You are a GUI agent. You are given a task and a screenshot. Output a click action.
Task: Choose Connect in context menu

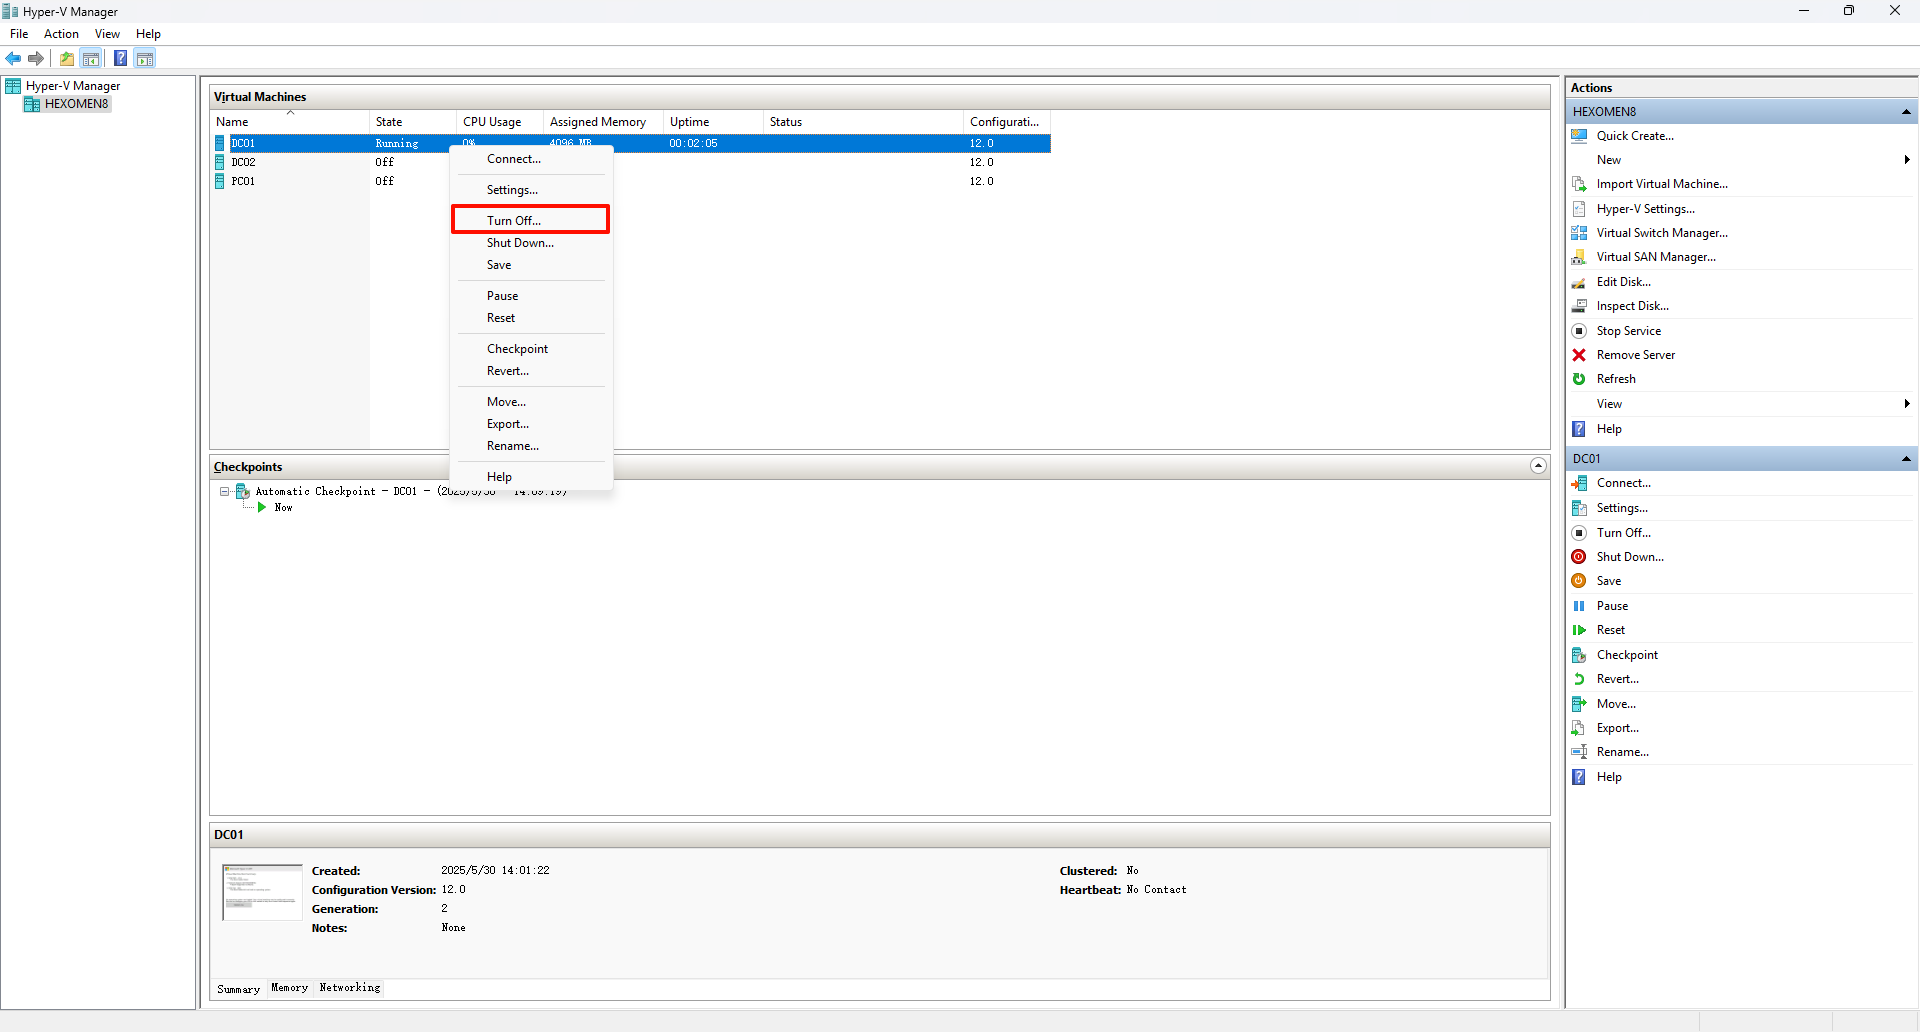pyautogui.click(x=531, y=159)
